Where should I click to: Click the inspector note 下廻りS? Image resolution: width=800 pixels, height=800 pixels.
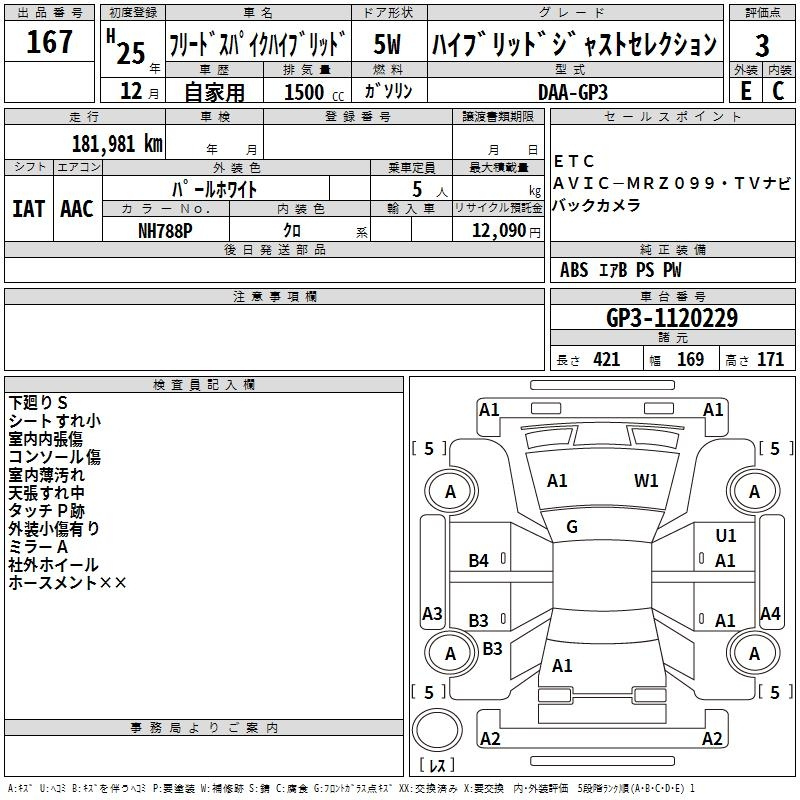pyautogui.click(x=38, y=403)
